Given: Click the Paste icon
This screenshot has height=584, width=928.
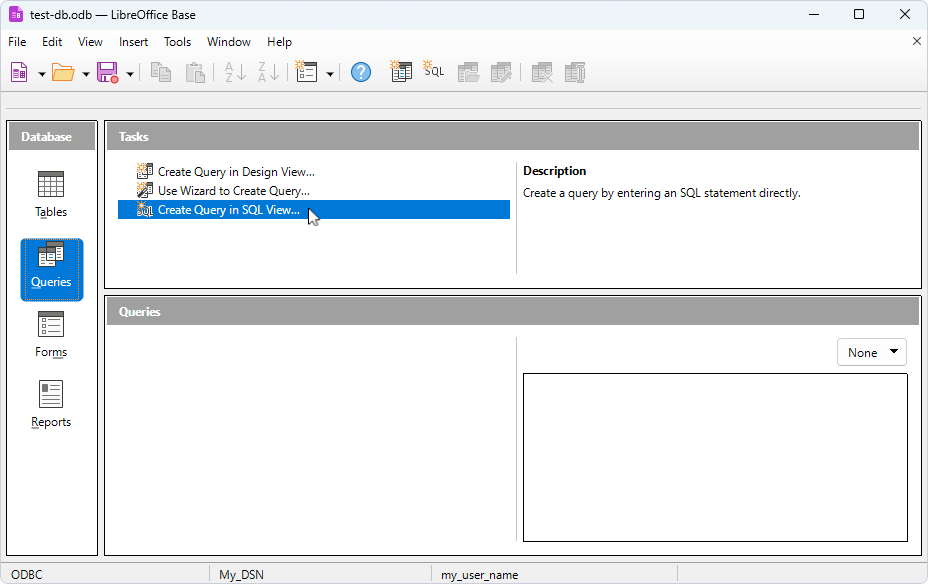Looking at the screenshot, I should [195, 73].
